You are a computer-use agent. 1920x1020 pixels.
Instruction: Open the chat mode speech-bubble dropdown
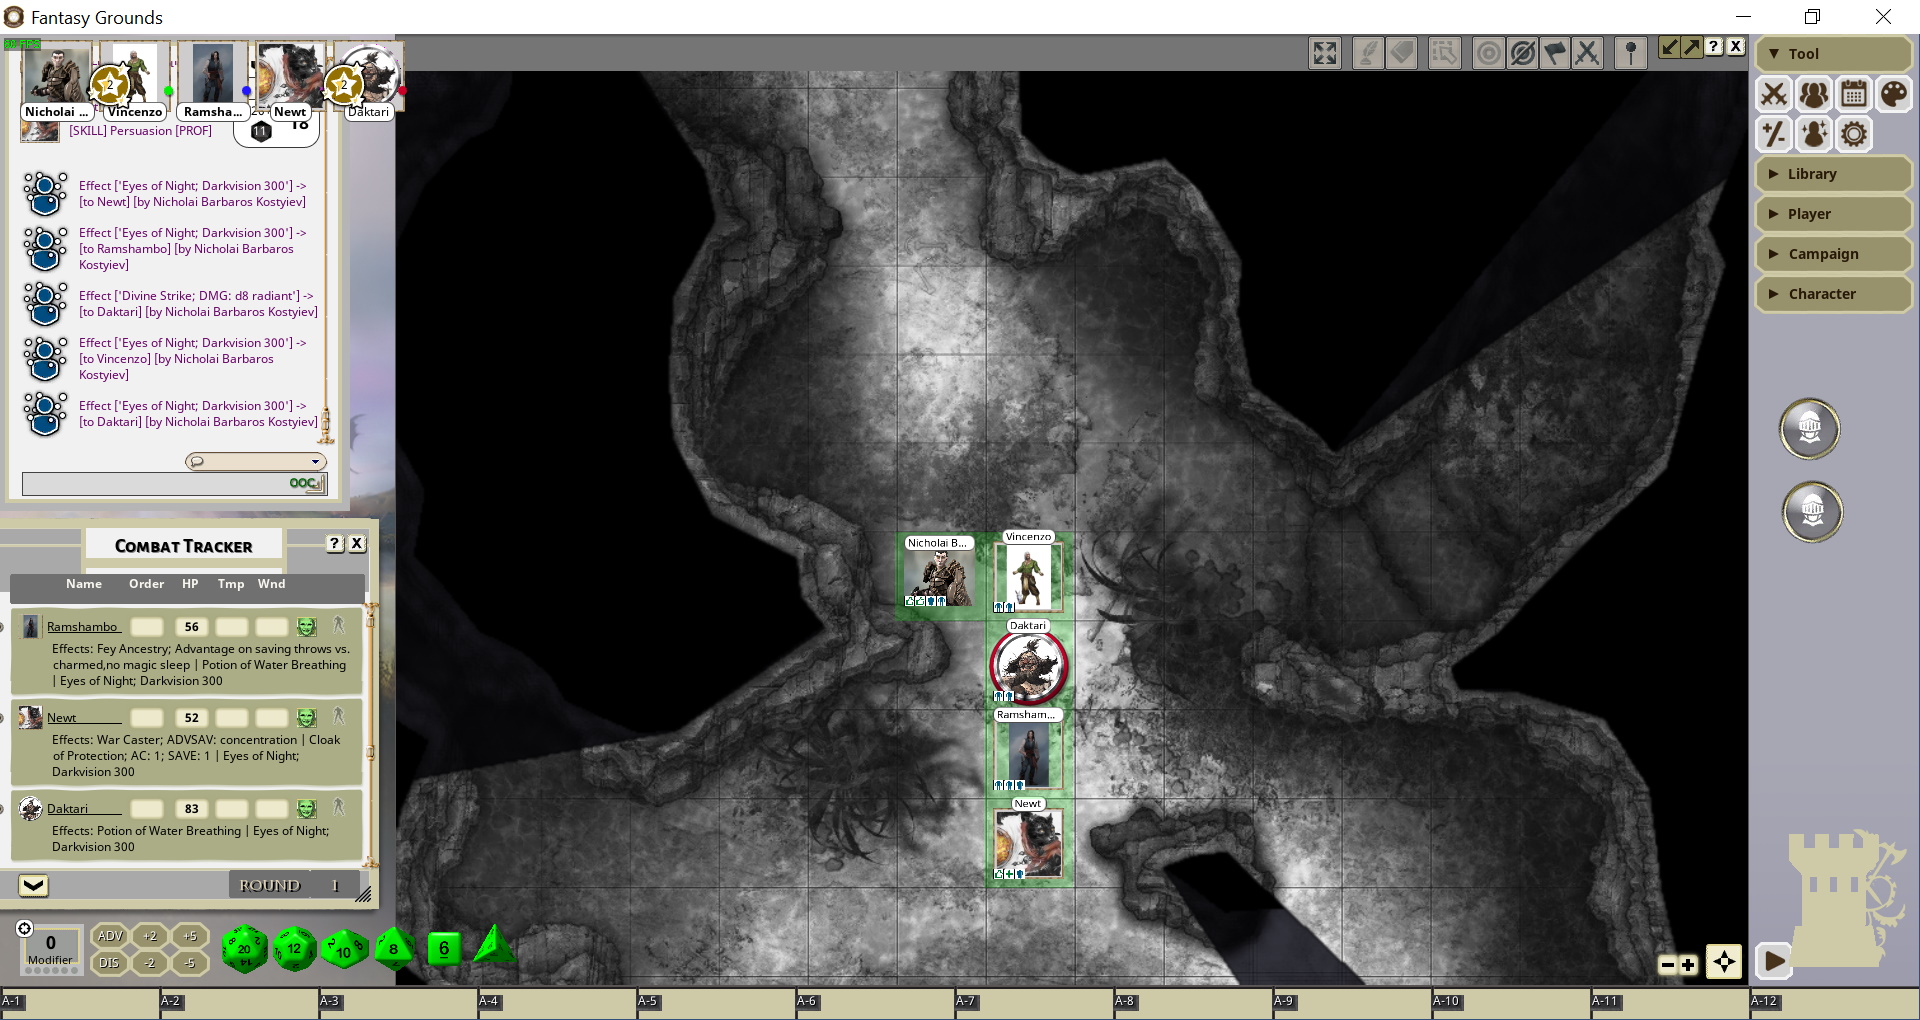pyautogui.click(x=256, y=461)
